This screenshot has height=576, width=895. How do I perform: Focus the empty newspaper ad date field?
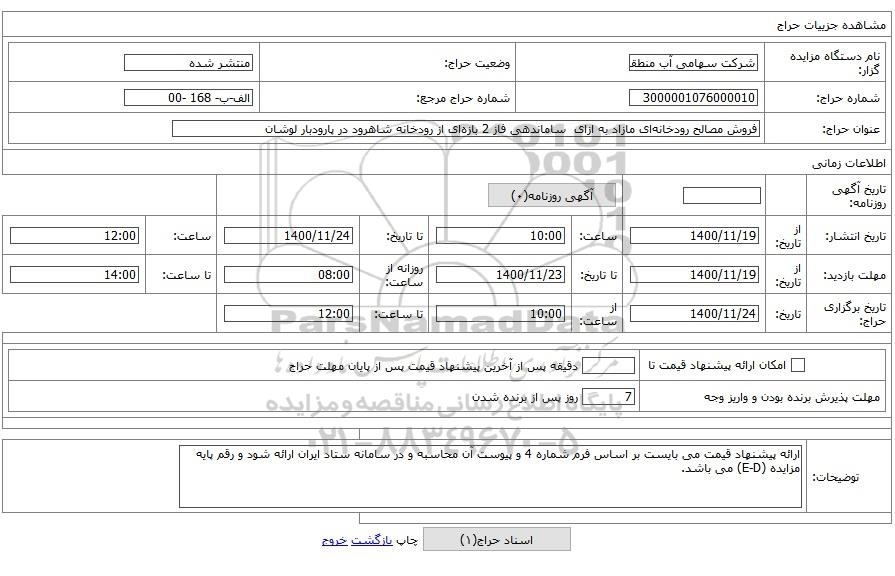[x=721, y=196]
